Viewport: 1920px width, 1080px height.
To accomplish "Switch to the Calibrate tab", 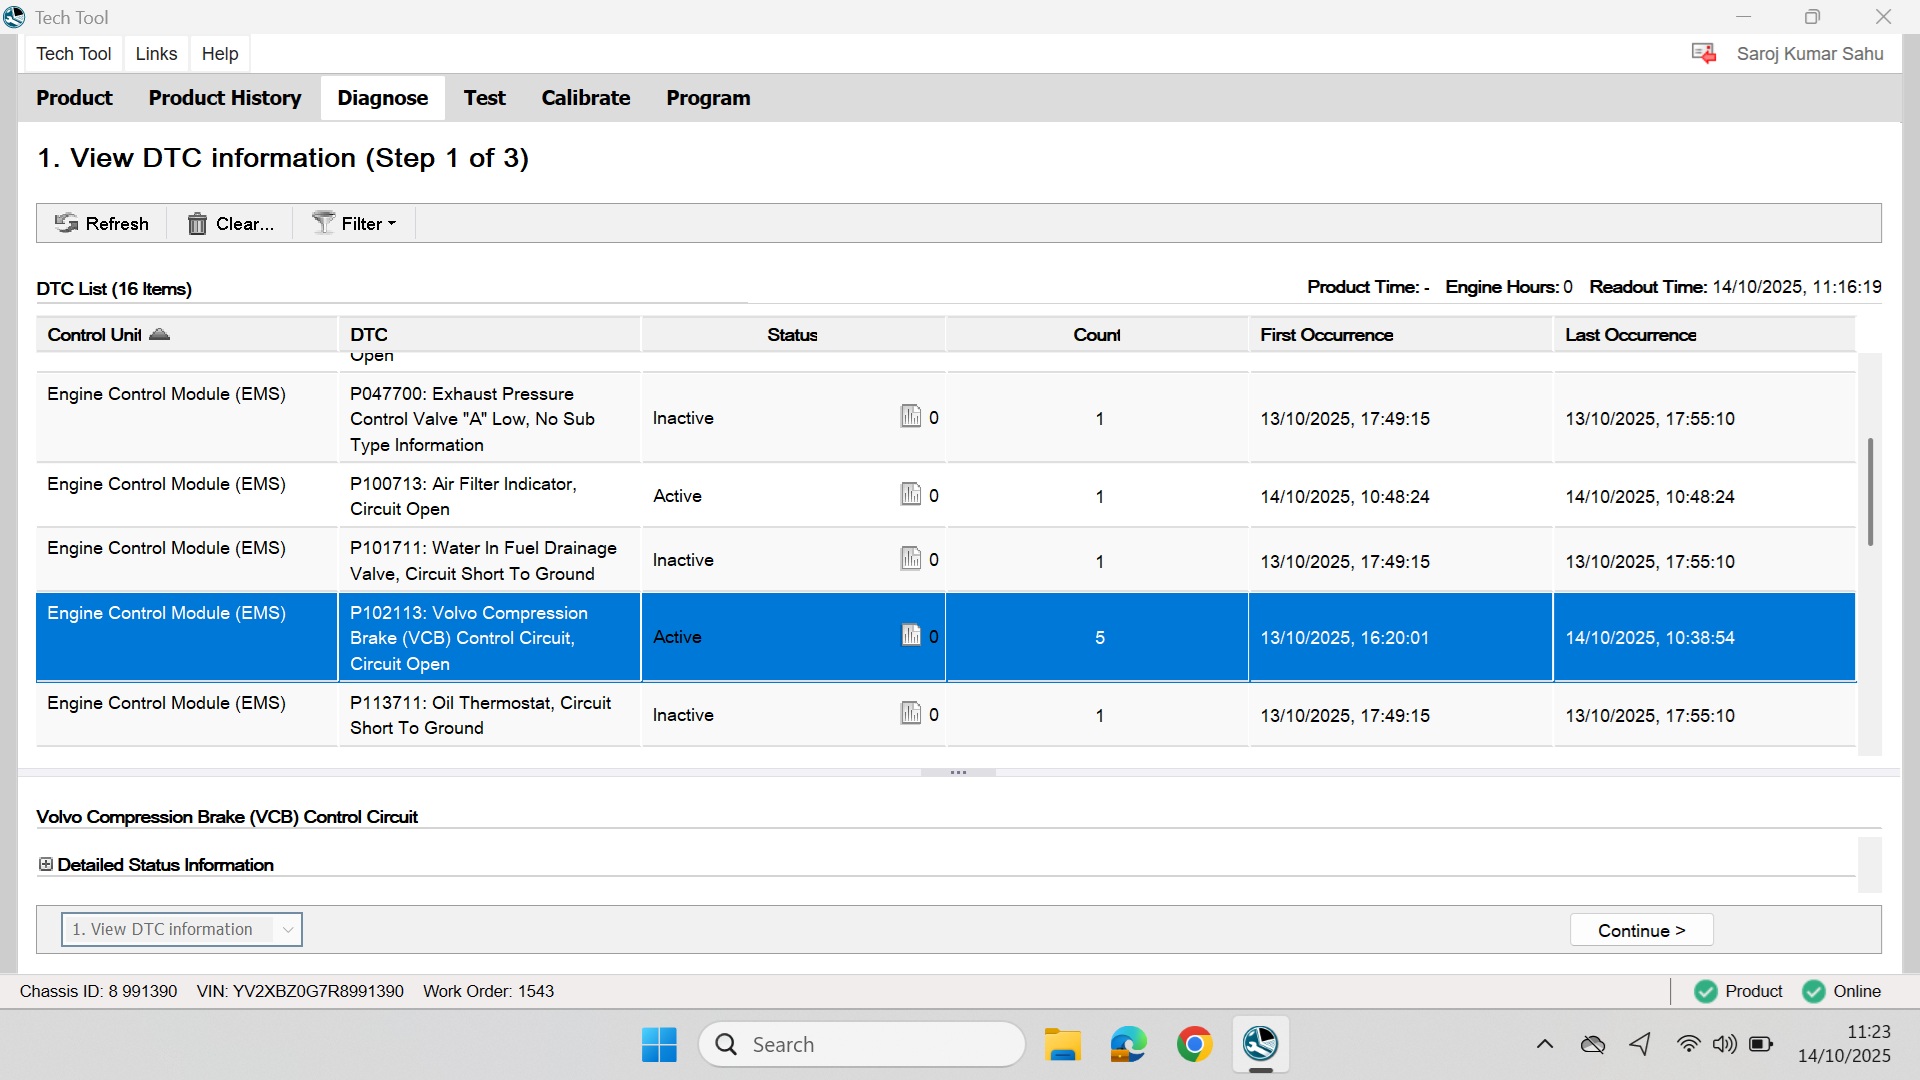I will click(x=585, y=98).
